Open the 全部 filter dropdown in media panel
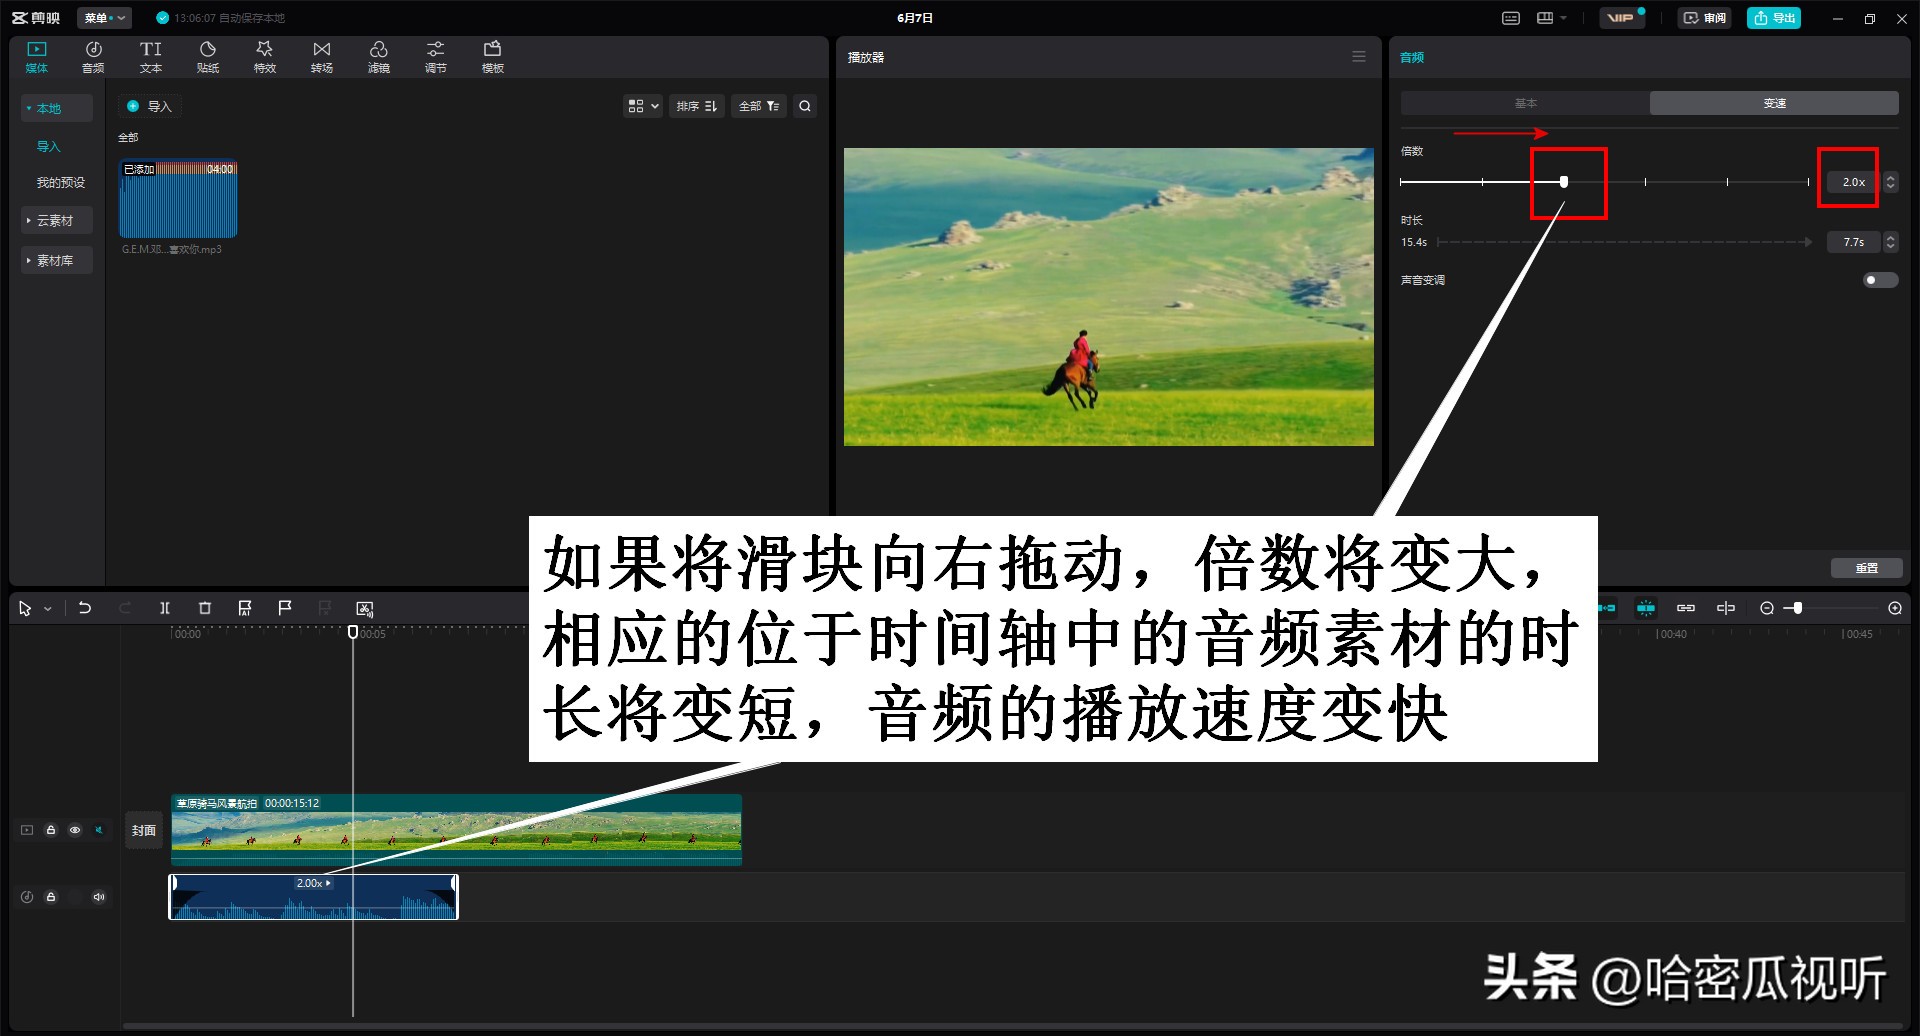This screenshot has height=1036, width=1920. [758, 106]
